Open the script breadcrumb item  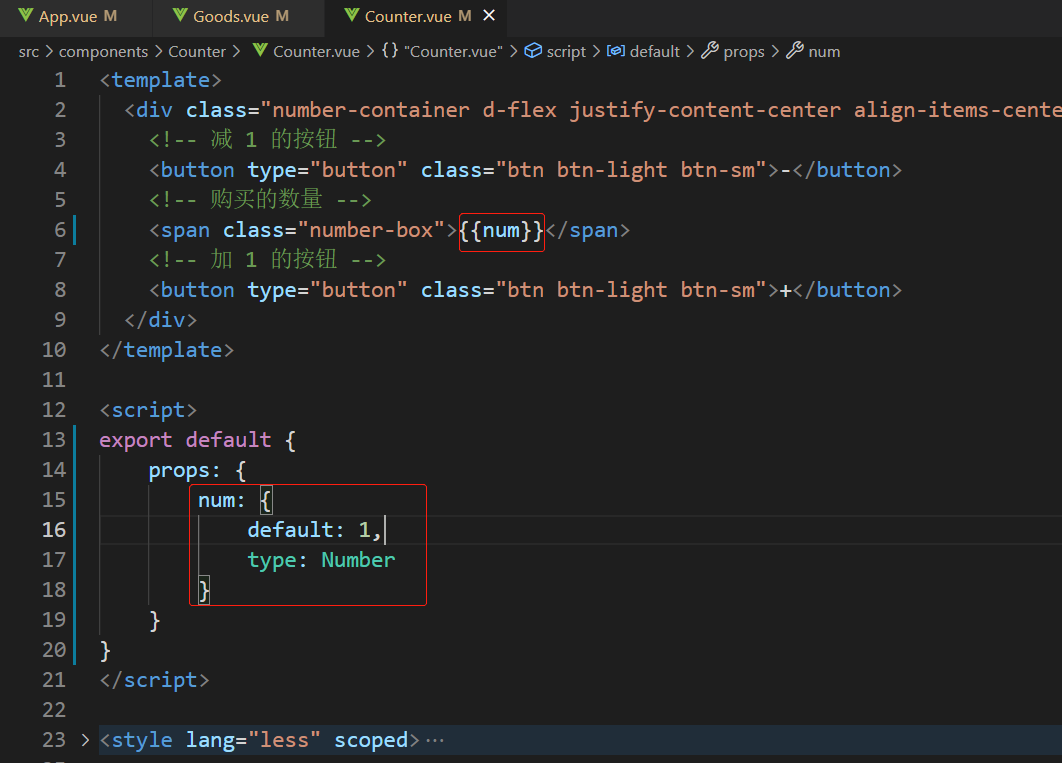[x=566, y=52]
